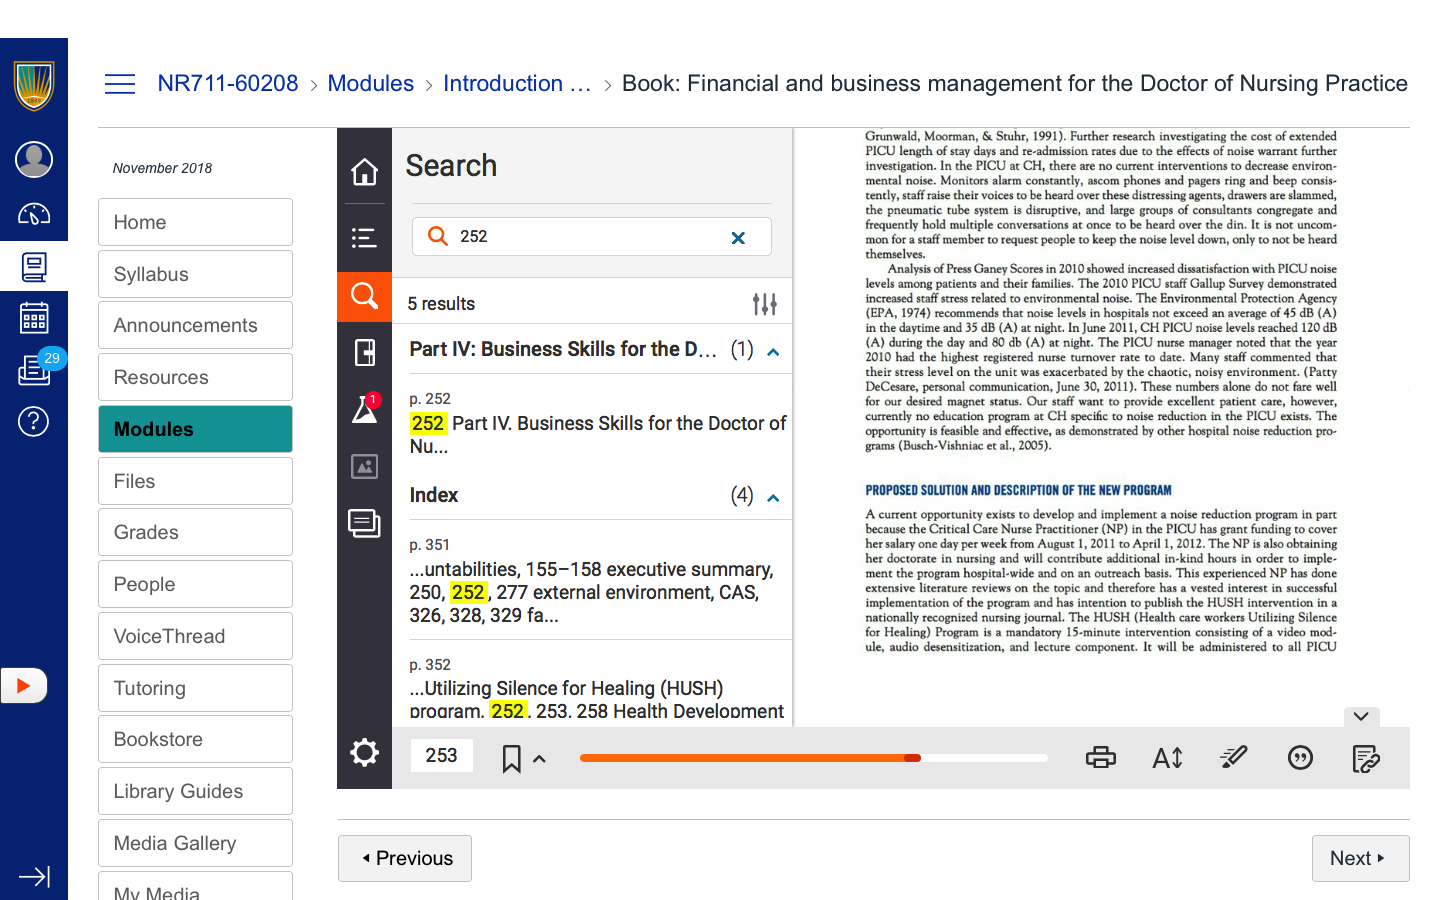Open the Canvas calendar icon
The width and height of the screenshot is (1440, 900).
click(x=34, y=318)
